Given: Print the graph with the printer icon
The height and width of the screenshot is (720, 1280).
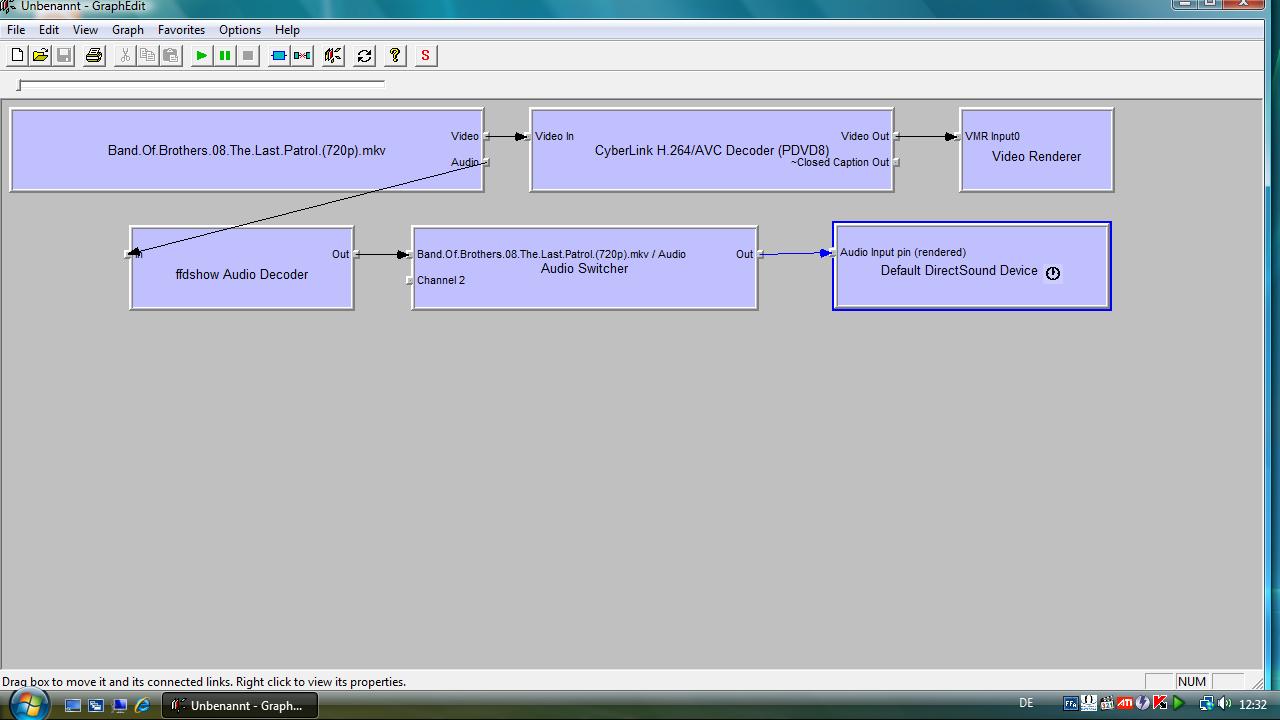Looking at the screenshot, I should click(x=94, y=56).
